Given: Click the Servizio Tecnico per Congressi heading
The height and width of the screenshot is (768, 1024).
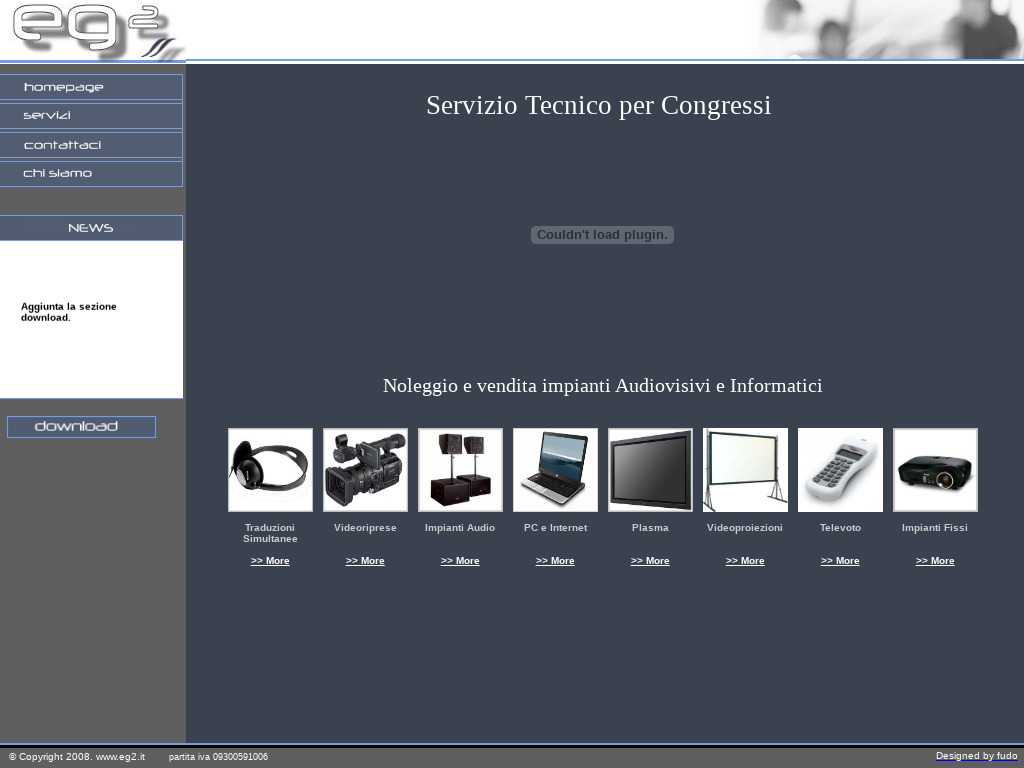Looking at the screenshot, I should [599, 106].
